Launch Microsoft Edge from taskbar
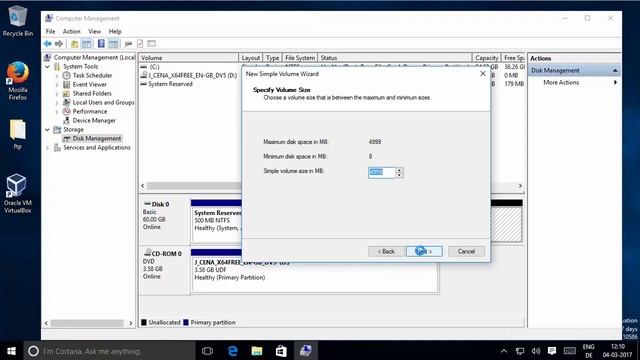This screenshot has height=360, width=640. click(x=233, y=351)
